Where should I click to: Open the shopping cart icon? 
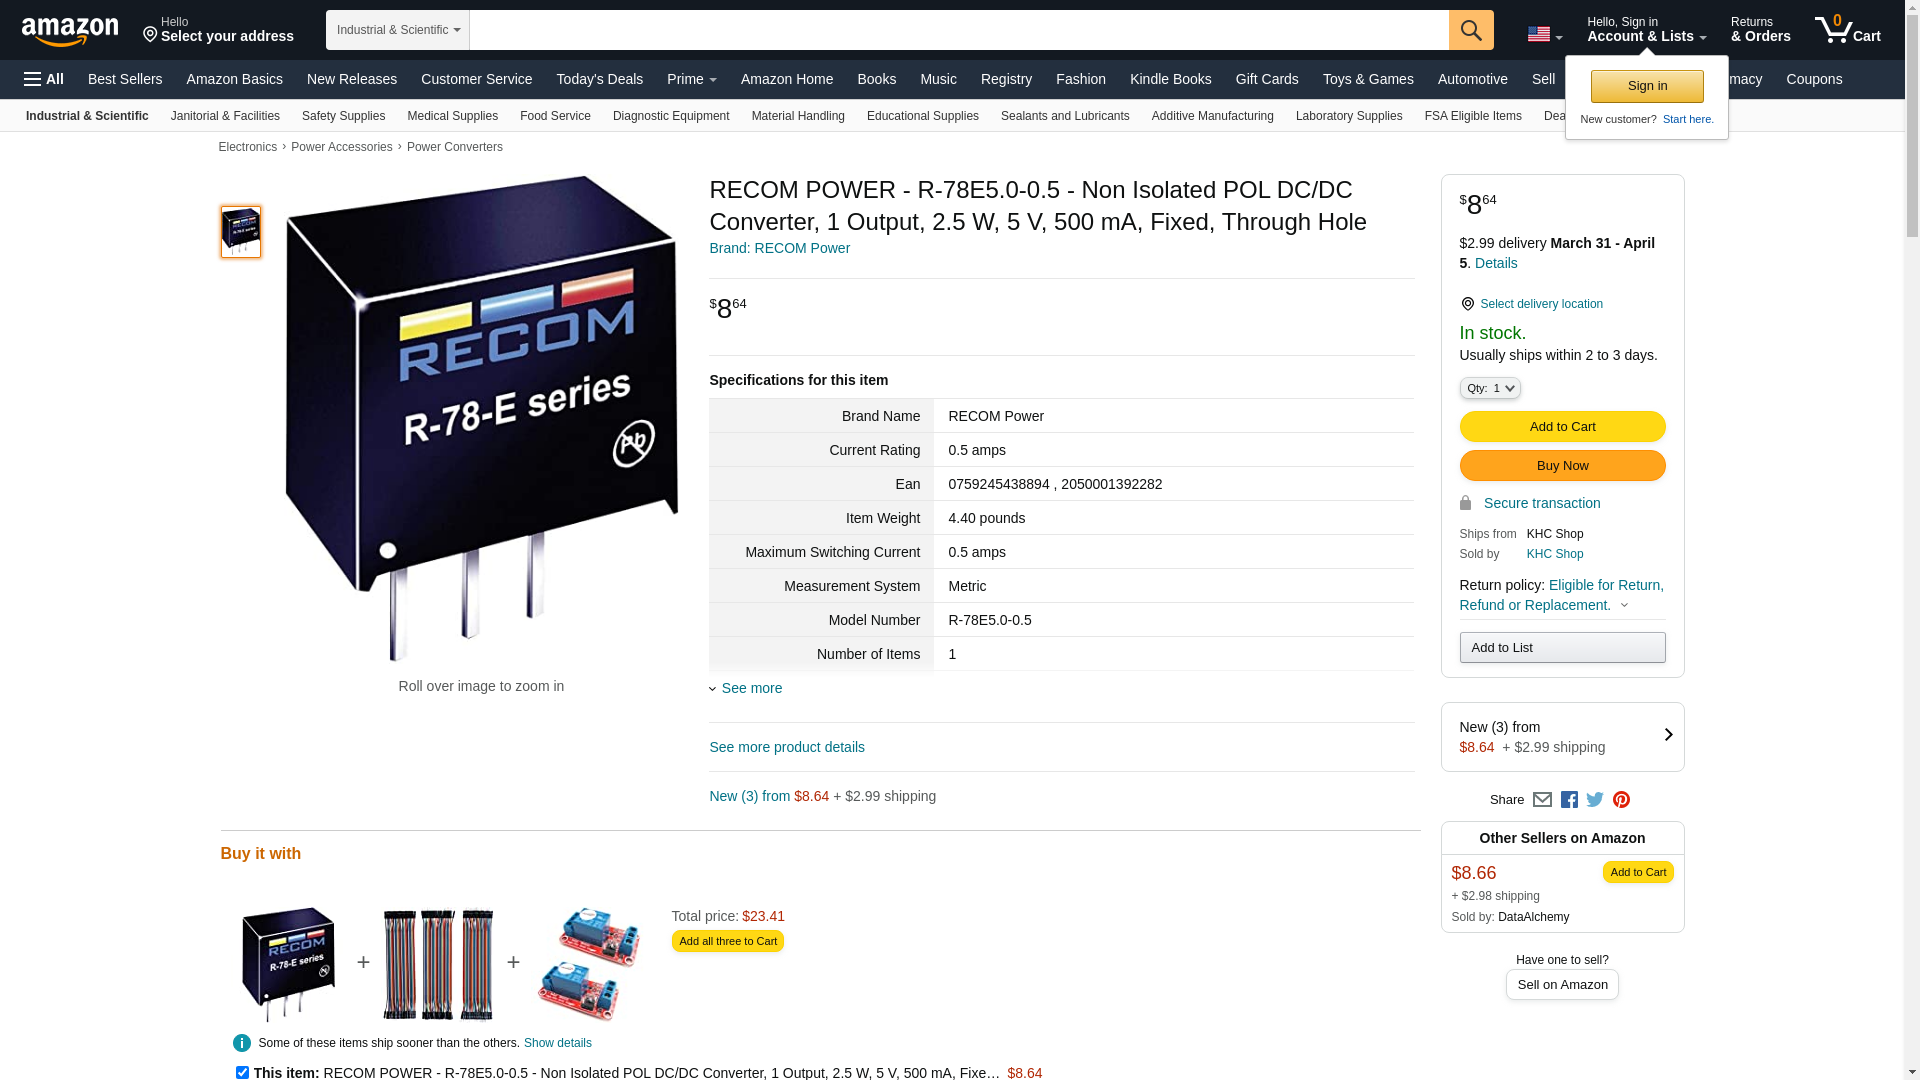(x=1847, y=30)
